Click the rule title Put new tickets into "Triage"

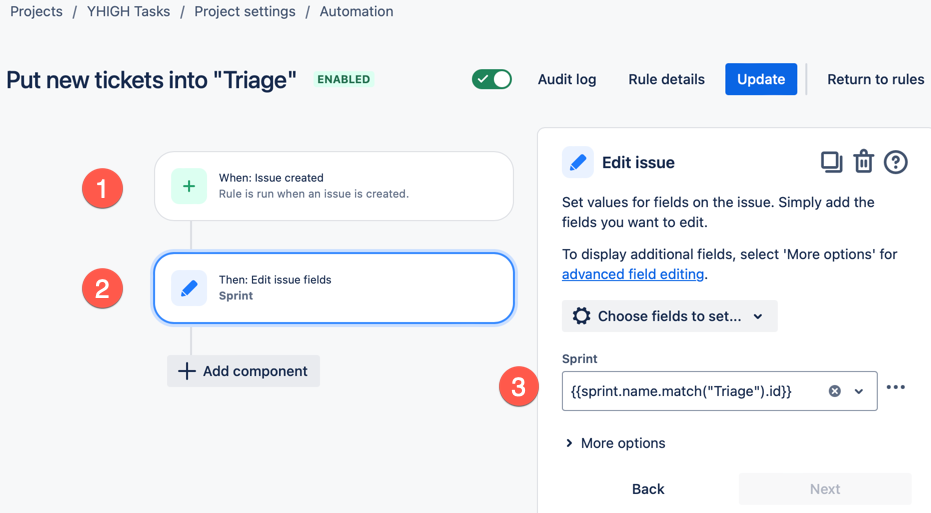click(x=151, y=80)
